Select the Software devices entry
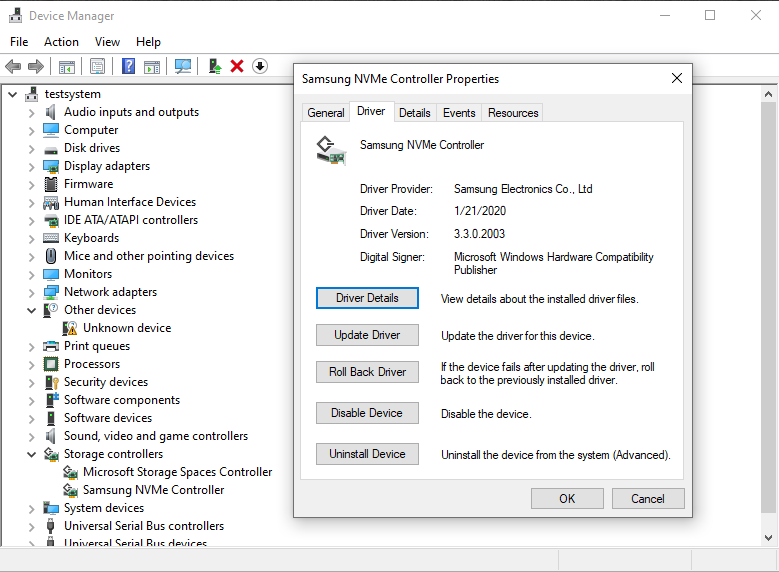This screenshot has width=779, height=572. pos(108,418)
